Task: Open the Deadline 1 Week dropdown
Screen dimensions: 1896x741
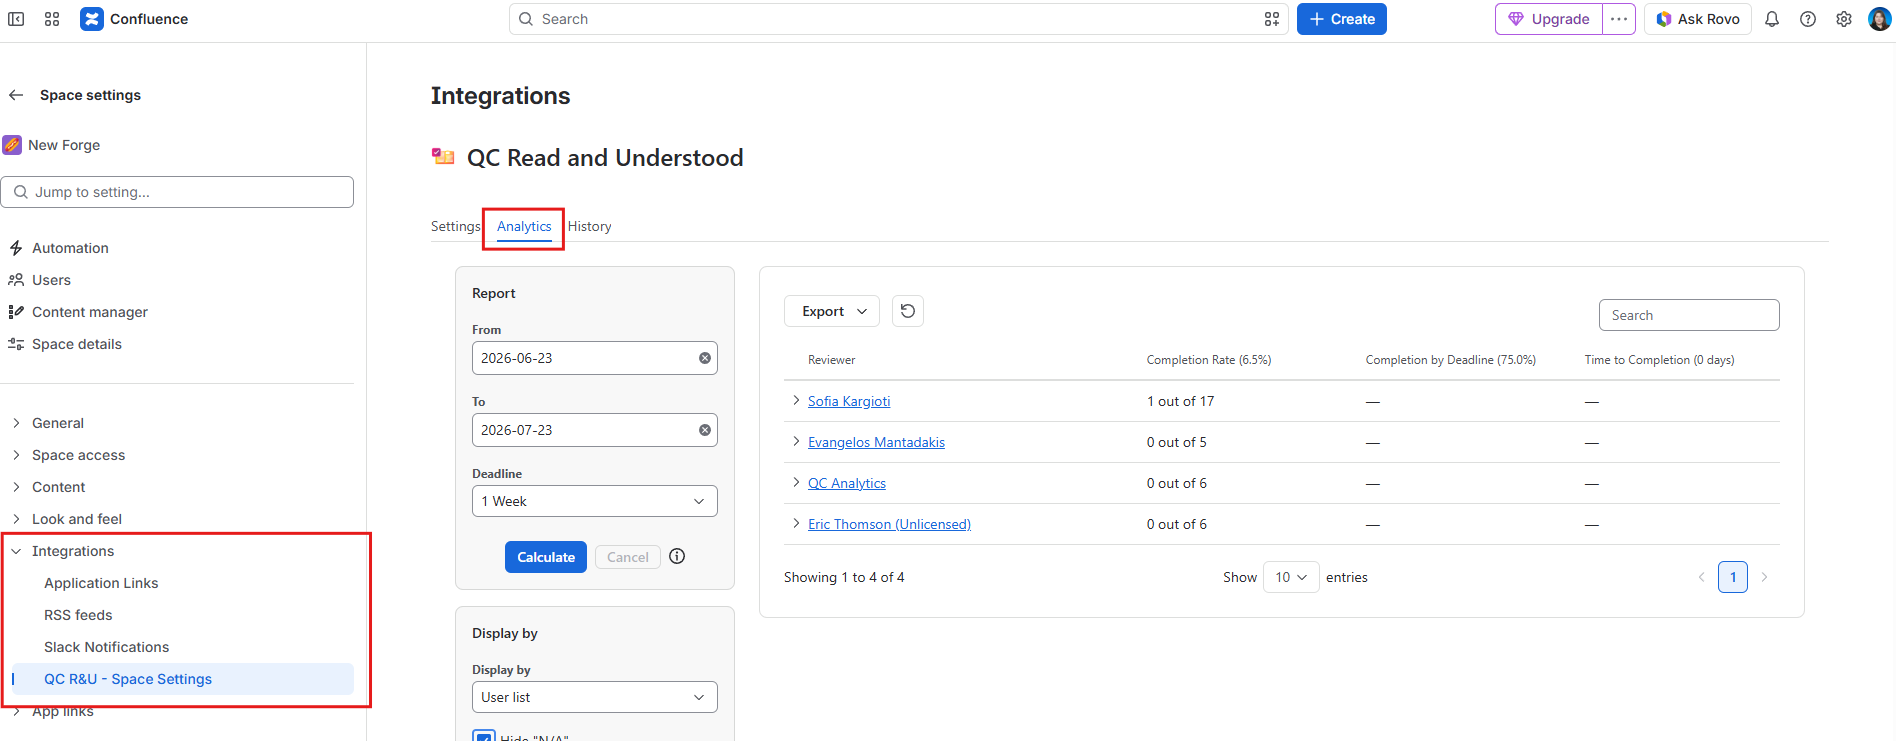Action: click(595, 501)
